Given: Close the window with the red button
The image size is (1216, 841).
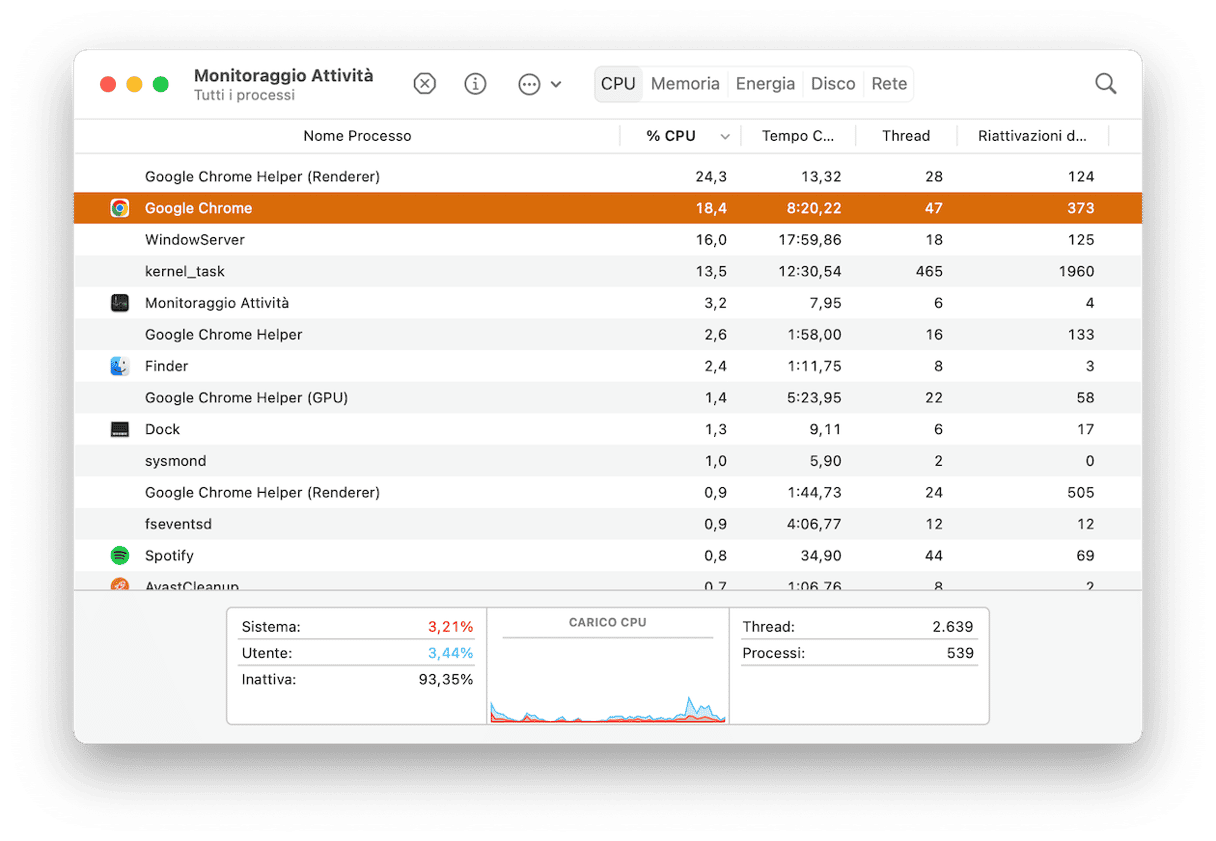Looking at the screenshot, I should (108, 85).
